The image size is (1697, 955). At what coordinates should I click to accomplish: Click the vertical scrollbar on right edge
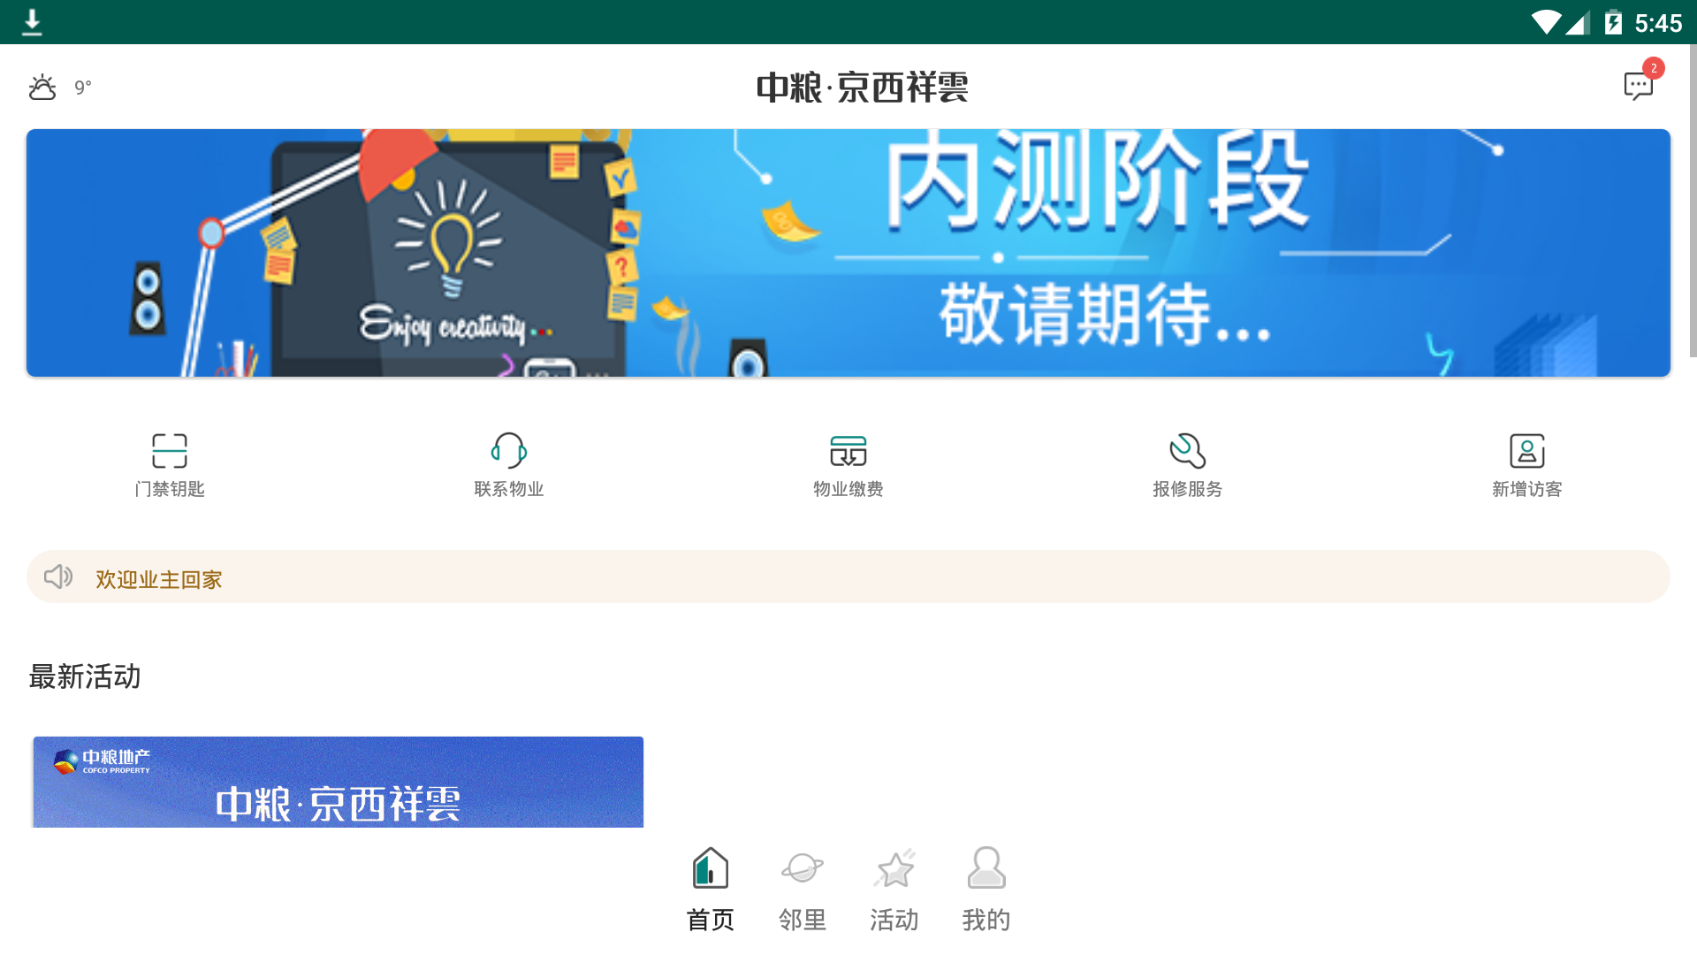pyautogui.click(x=1692, y=200)
